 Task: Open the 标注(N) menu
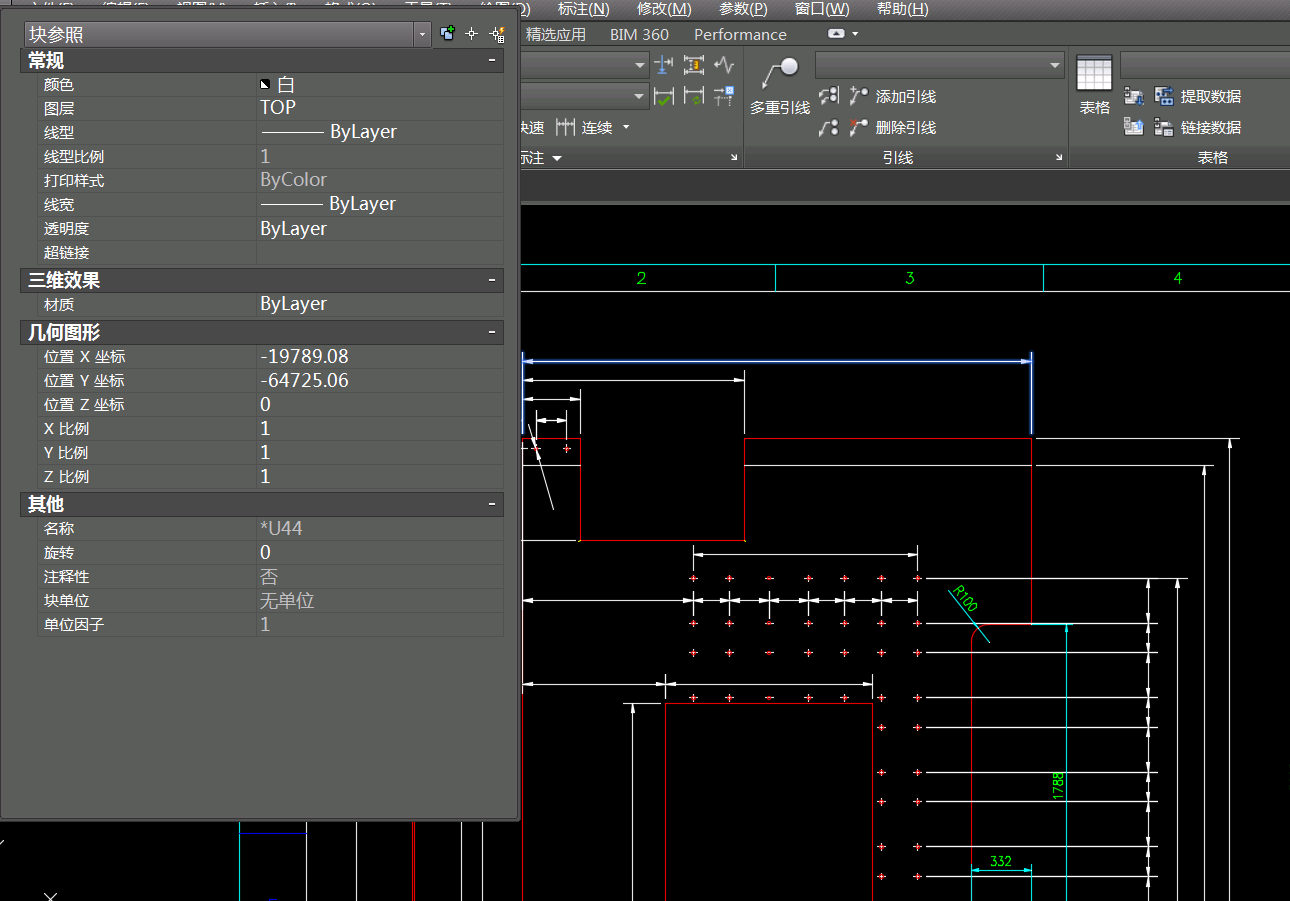click(x=583, y=9)
